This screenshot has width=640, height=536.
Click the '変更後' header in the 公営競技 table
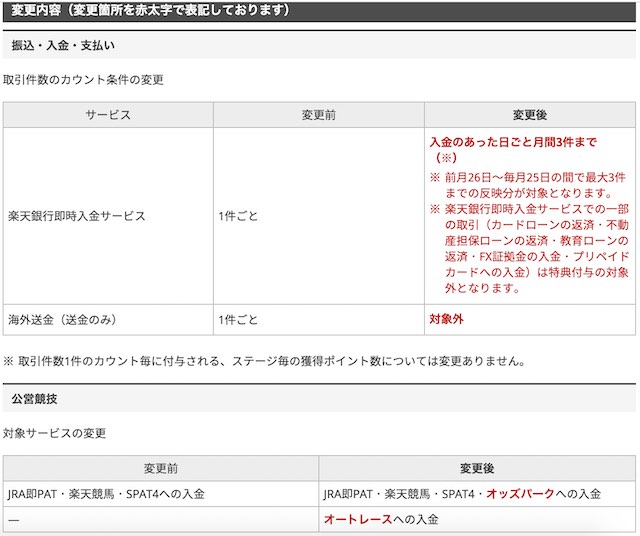(477, 469)
